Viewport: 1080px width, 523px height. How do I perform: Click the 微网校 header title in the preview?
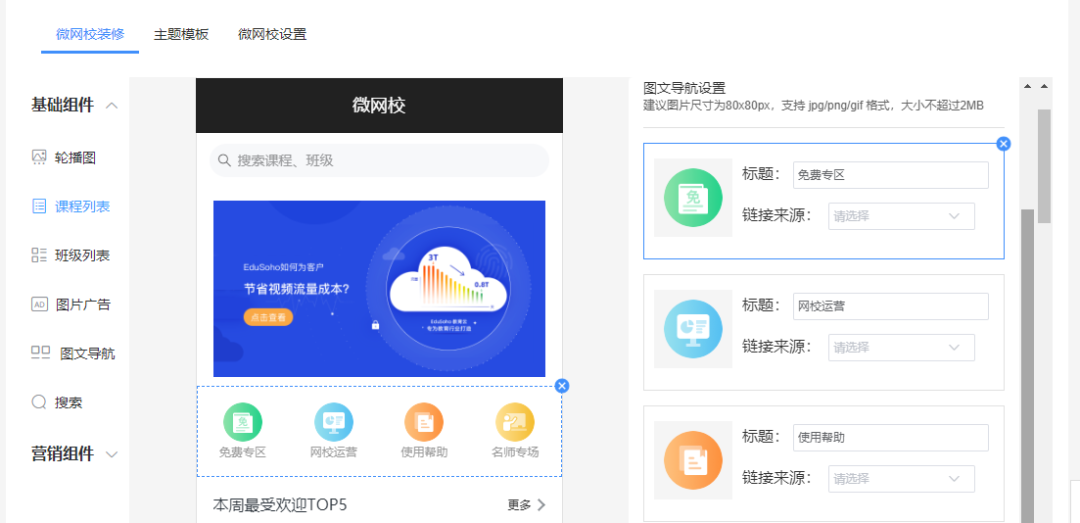379,105
